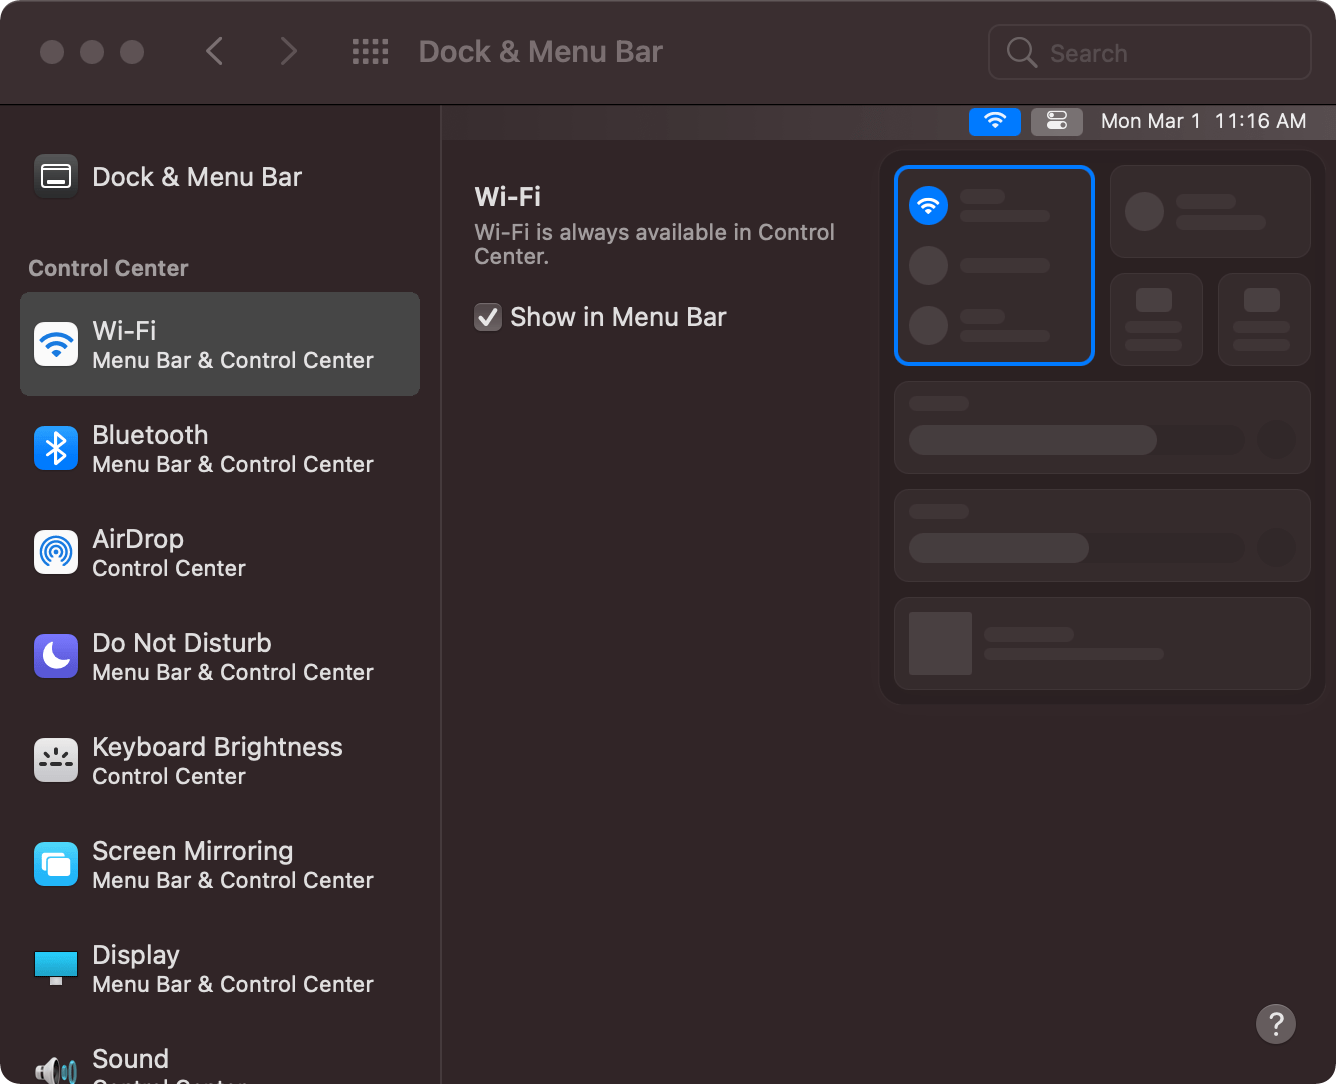Click the Display monitor icon
1336x1084 pixels.
[56, 968]
